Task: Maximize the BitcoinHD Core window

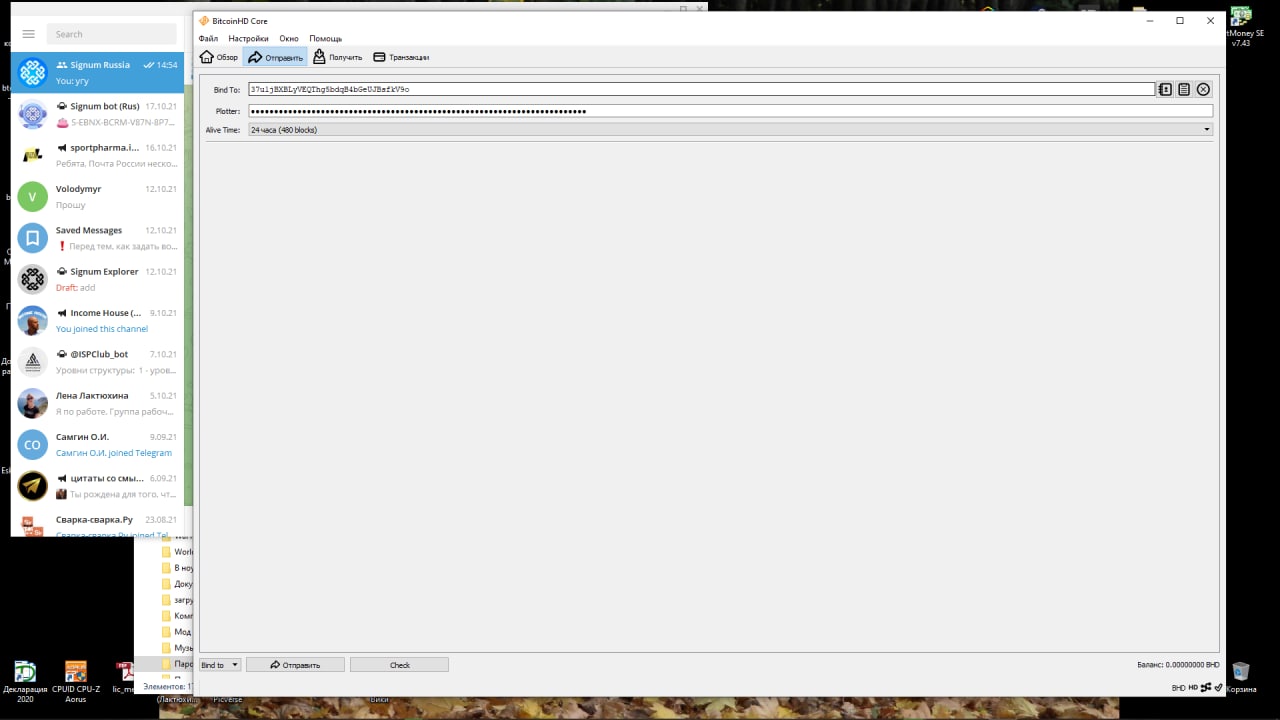Action: pos(1180,20)
